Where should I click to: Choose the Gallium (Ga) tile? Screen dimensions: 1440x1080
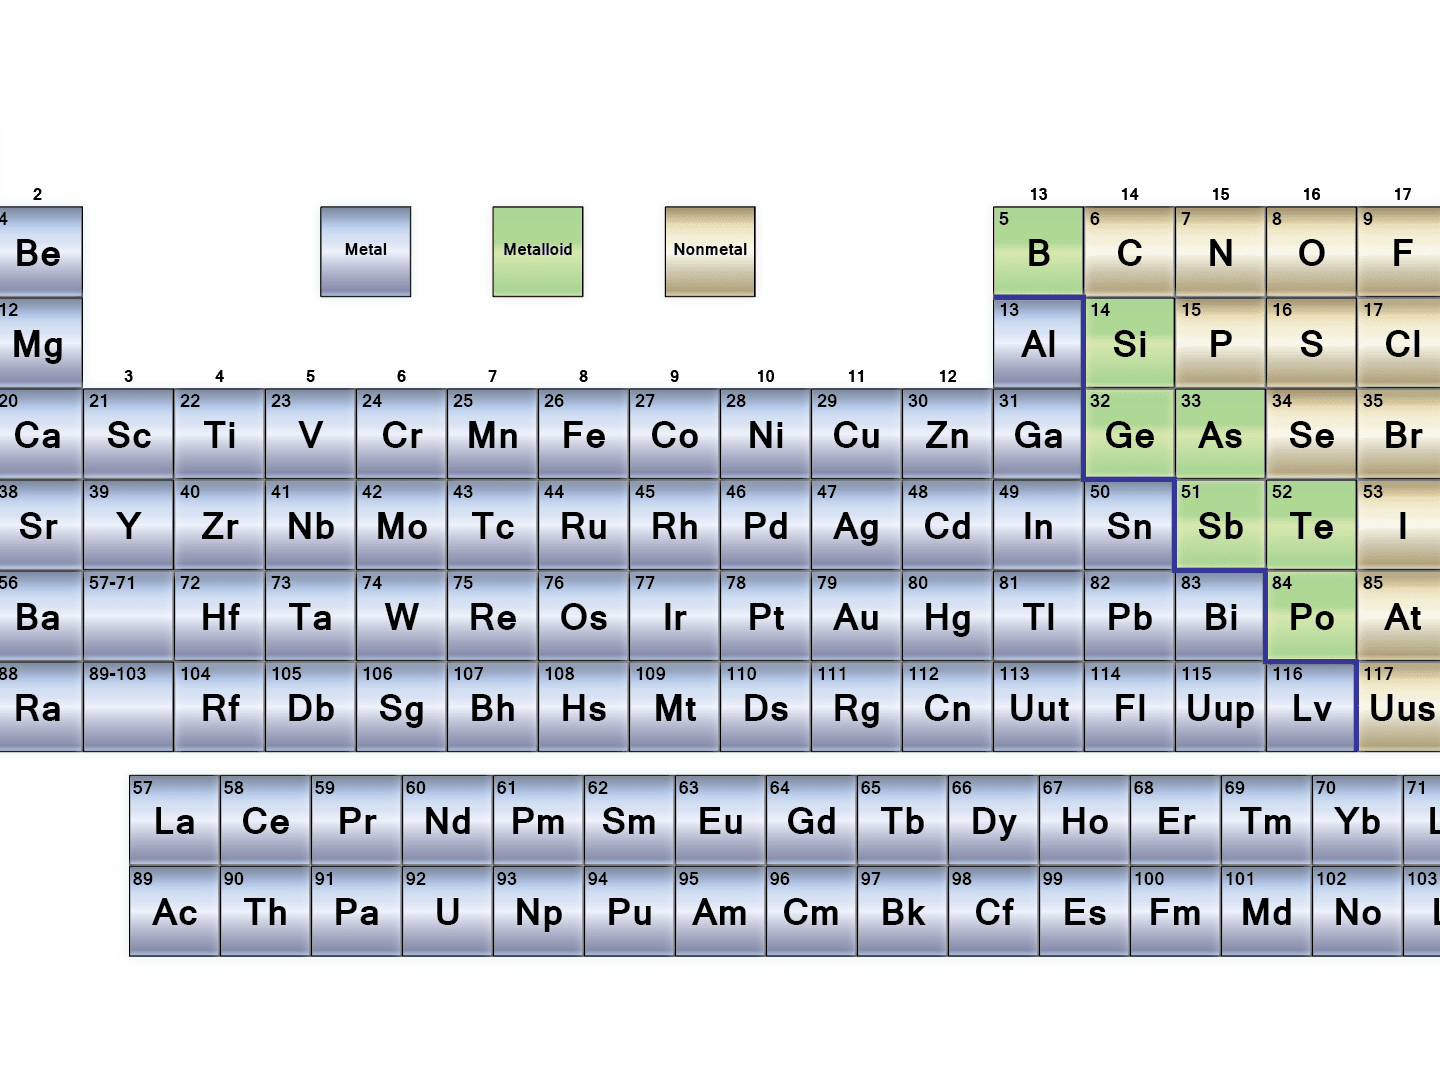[x=1038, y=434]
